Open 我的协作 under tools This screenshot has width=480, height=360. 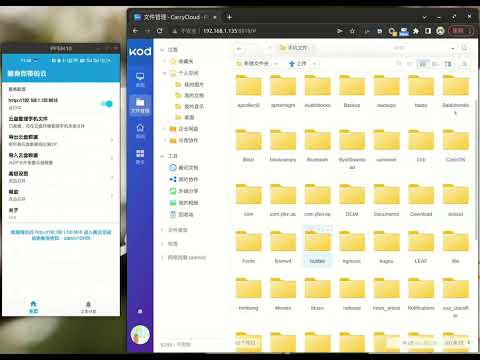click(184, 179)
